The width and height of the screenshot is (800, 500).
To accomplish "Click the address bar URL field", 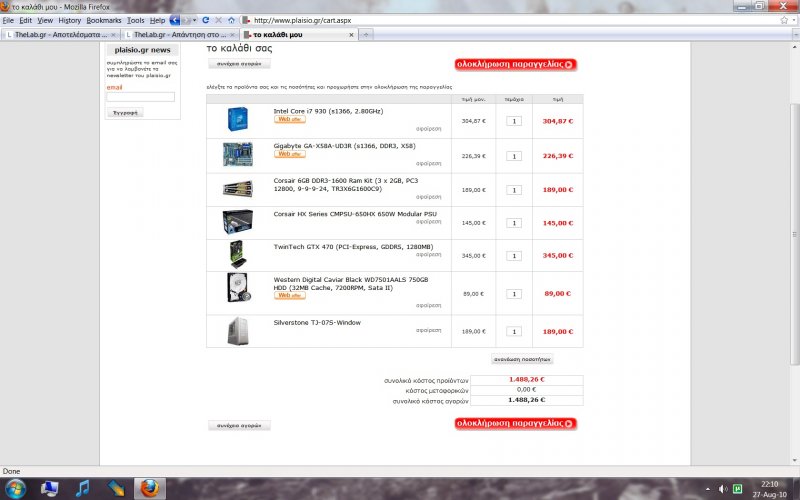I will click(x=510, y=20).
